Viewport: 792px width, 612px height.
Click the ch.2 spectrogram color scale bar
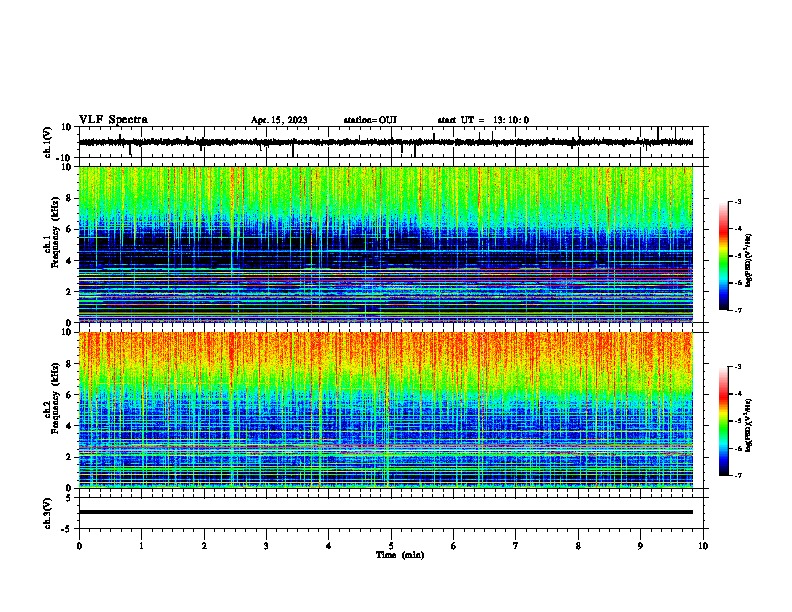[724, 421]
